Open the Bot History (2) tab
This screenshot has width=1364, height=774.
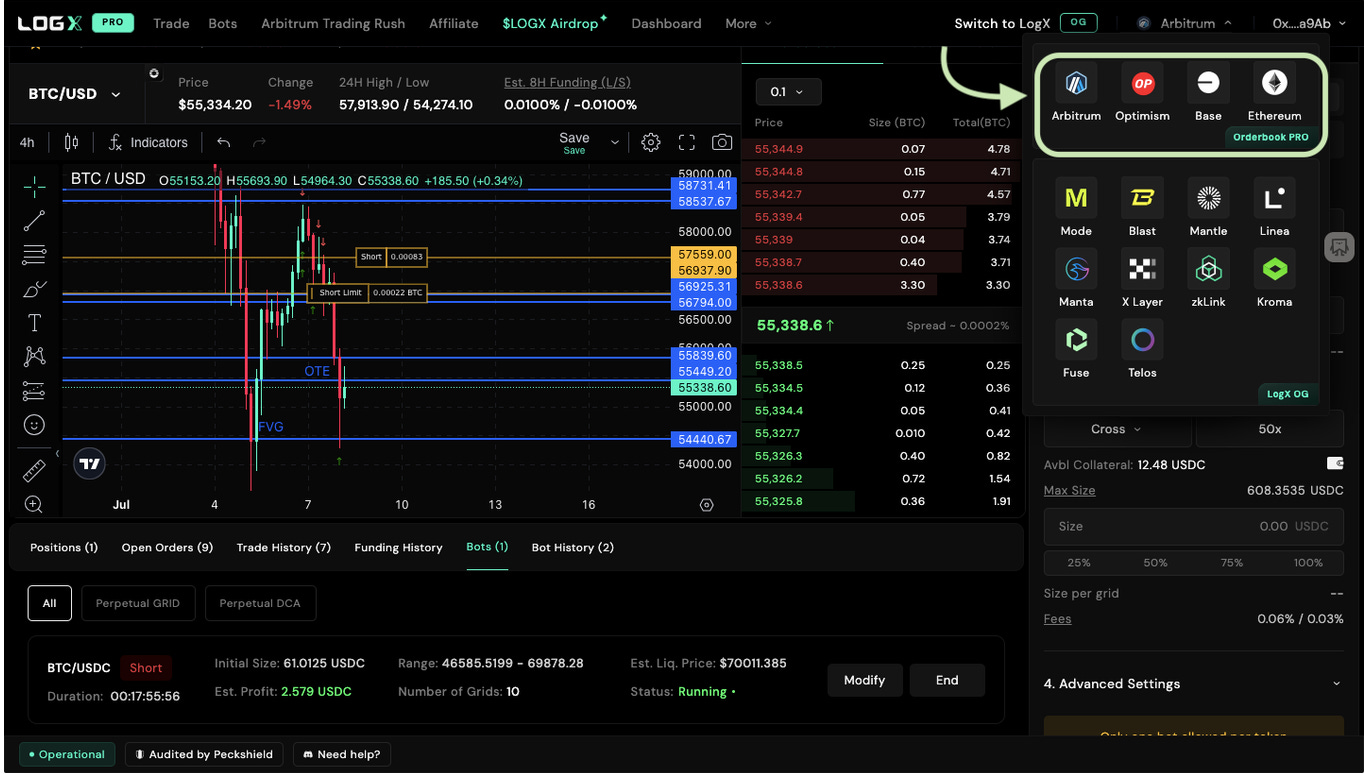tap(573, 547)
